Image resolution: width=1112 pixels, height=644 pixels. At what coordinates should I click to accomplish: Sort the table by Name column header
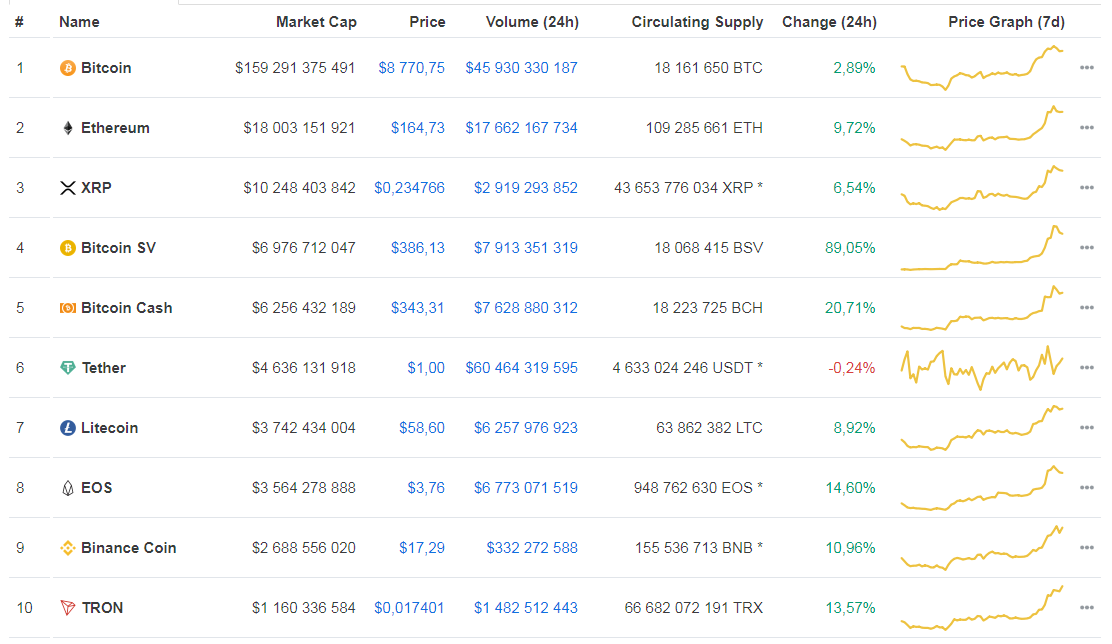pos(79,22)
